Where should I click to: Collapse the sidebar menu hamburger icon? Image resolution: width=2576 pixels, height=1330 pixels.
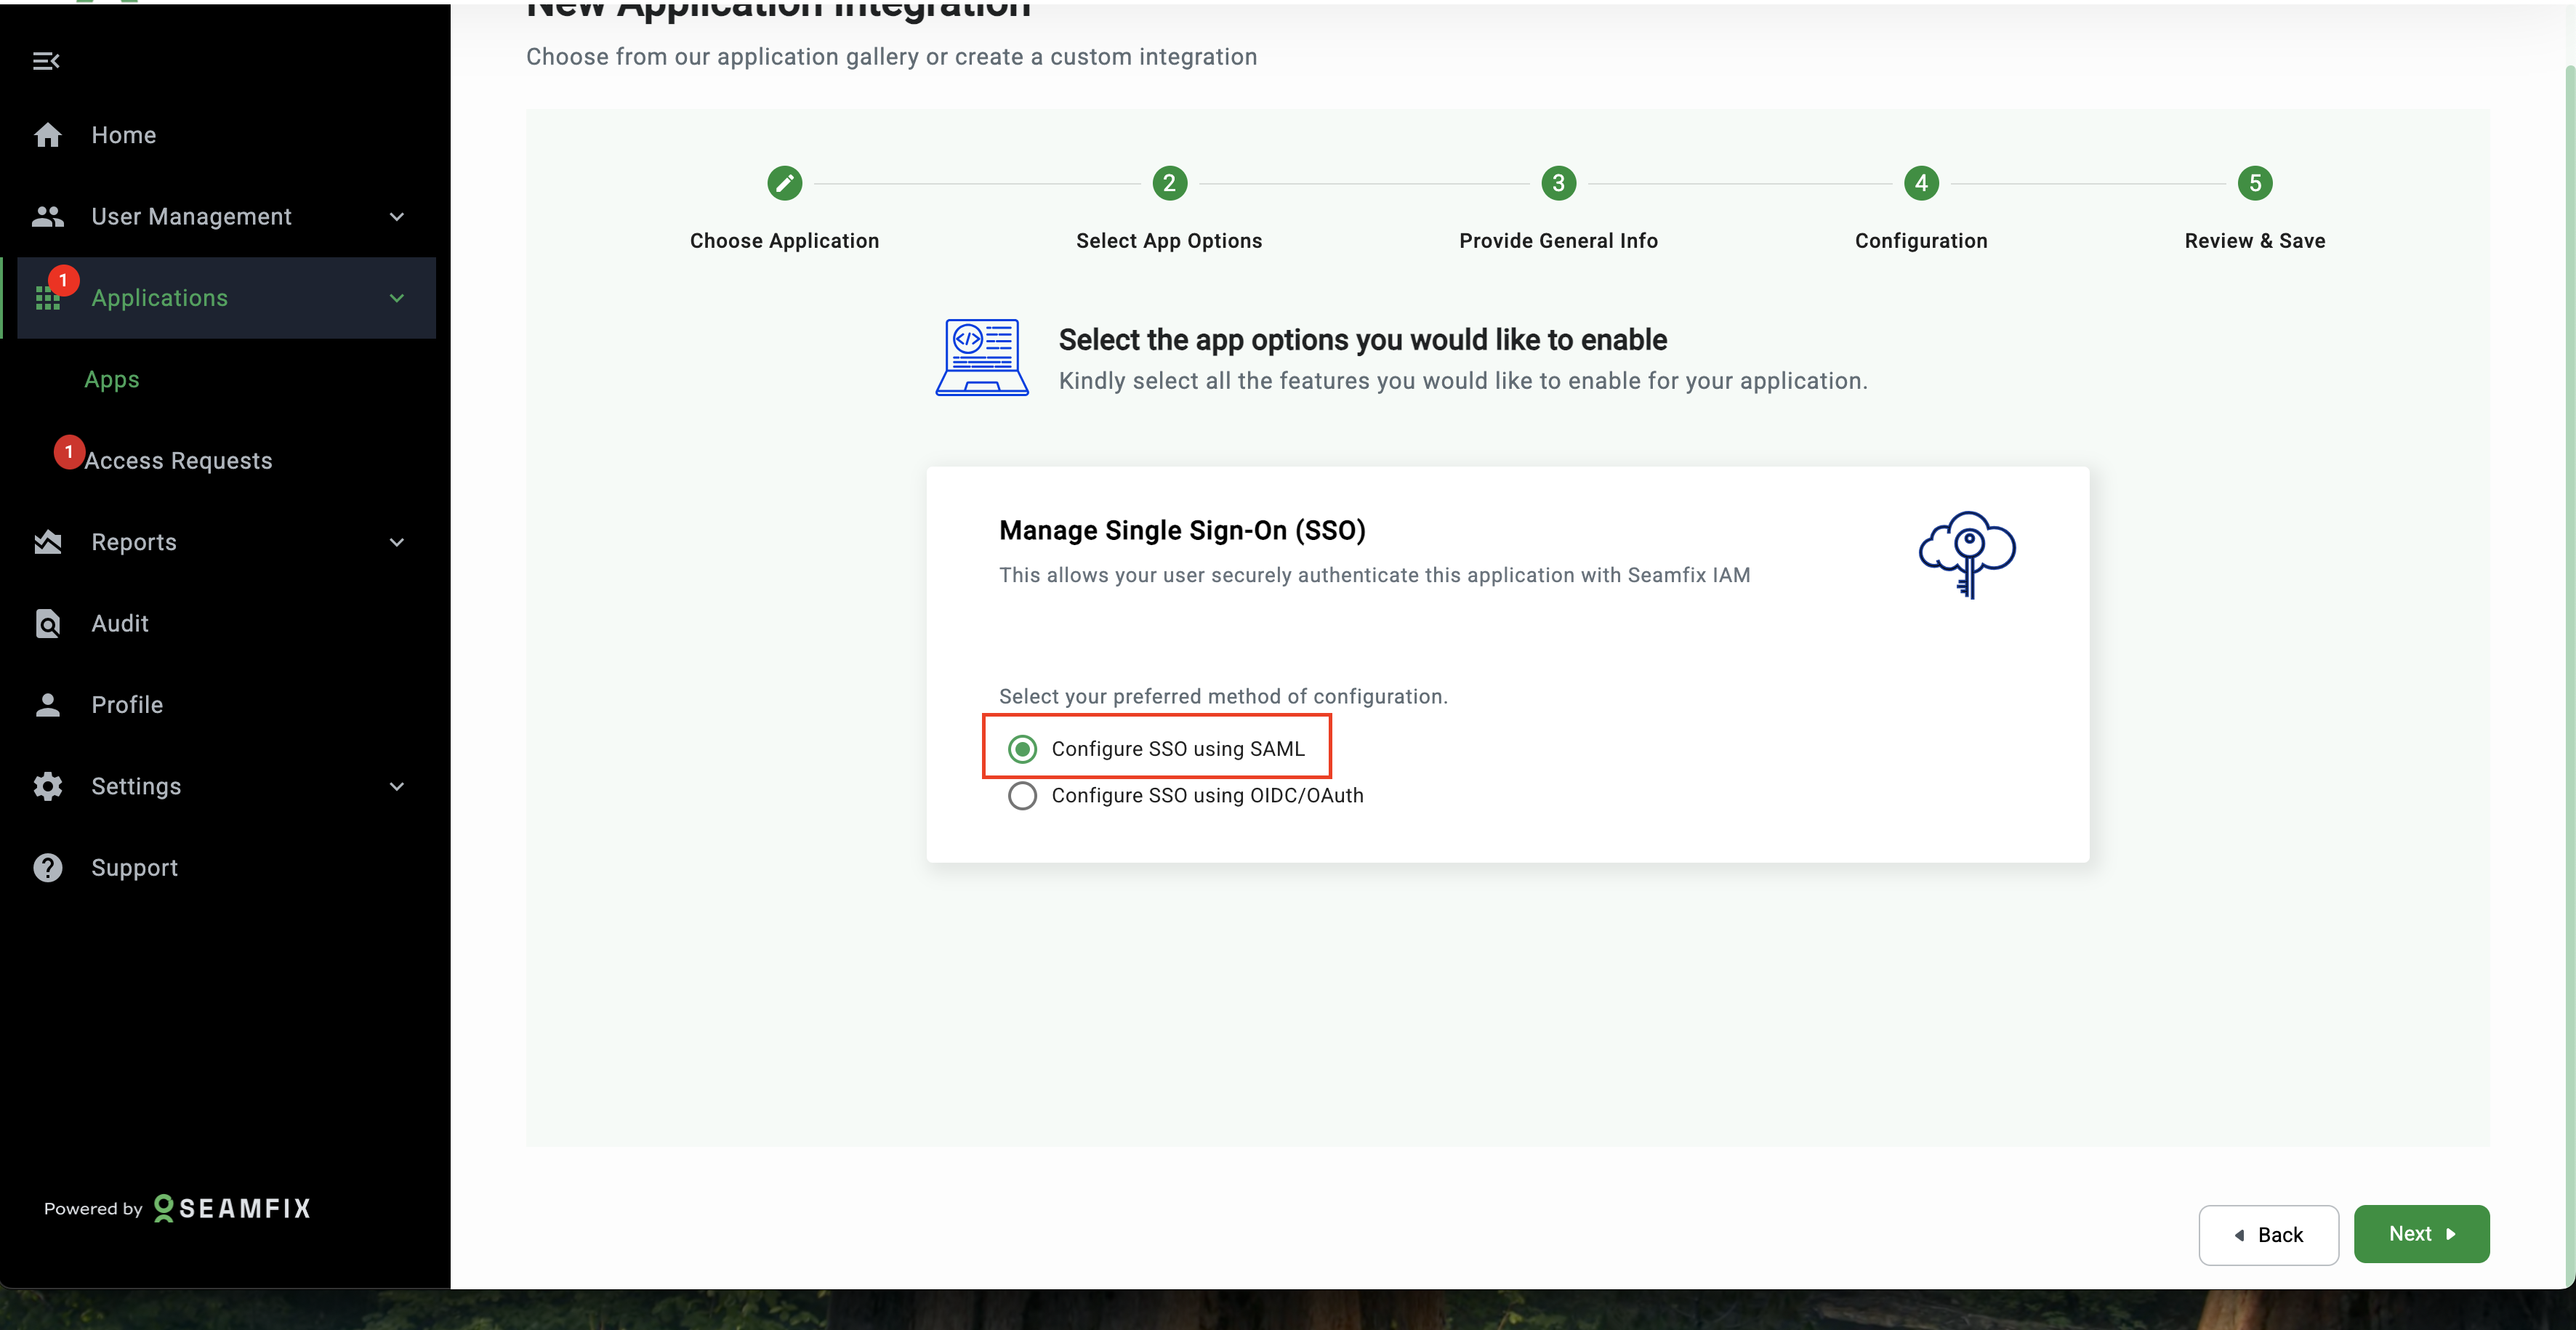(46, 61)
